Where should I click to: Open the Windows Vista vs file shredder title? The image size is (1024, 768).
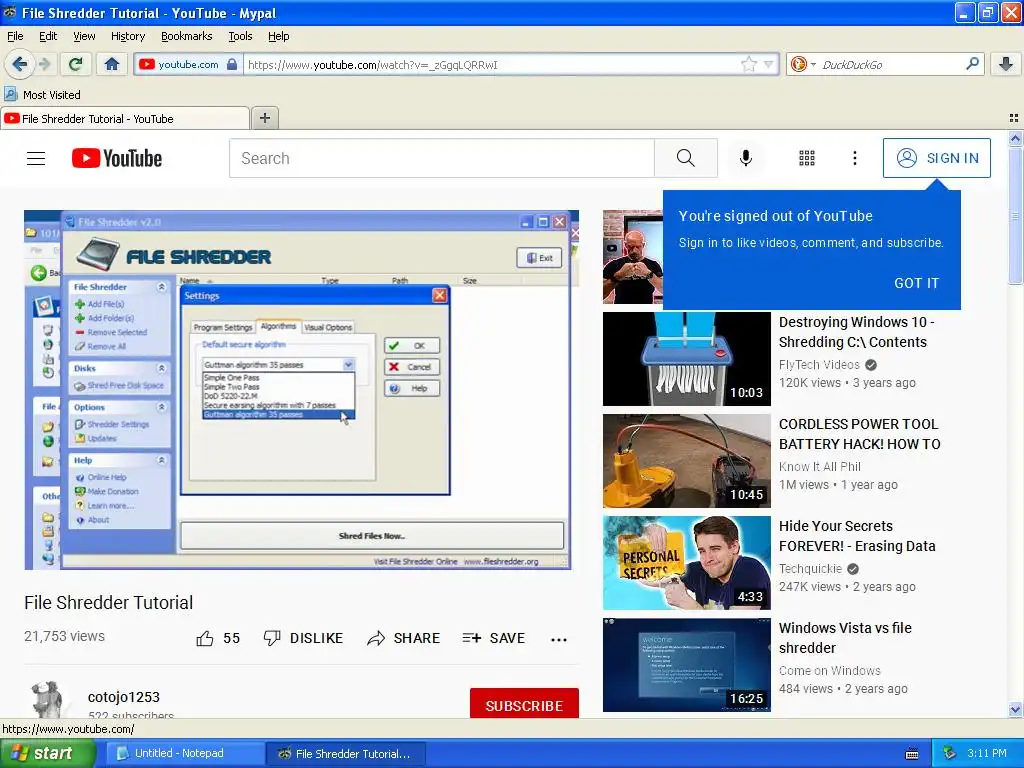[x=845, y=637]
